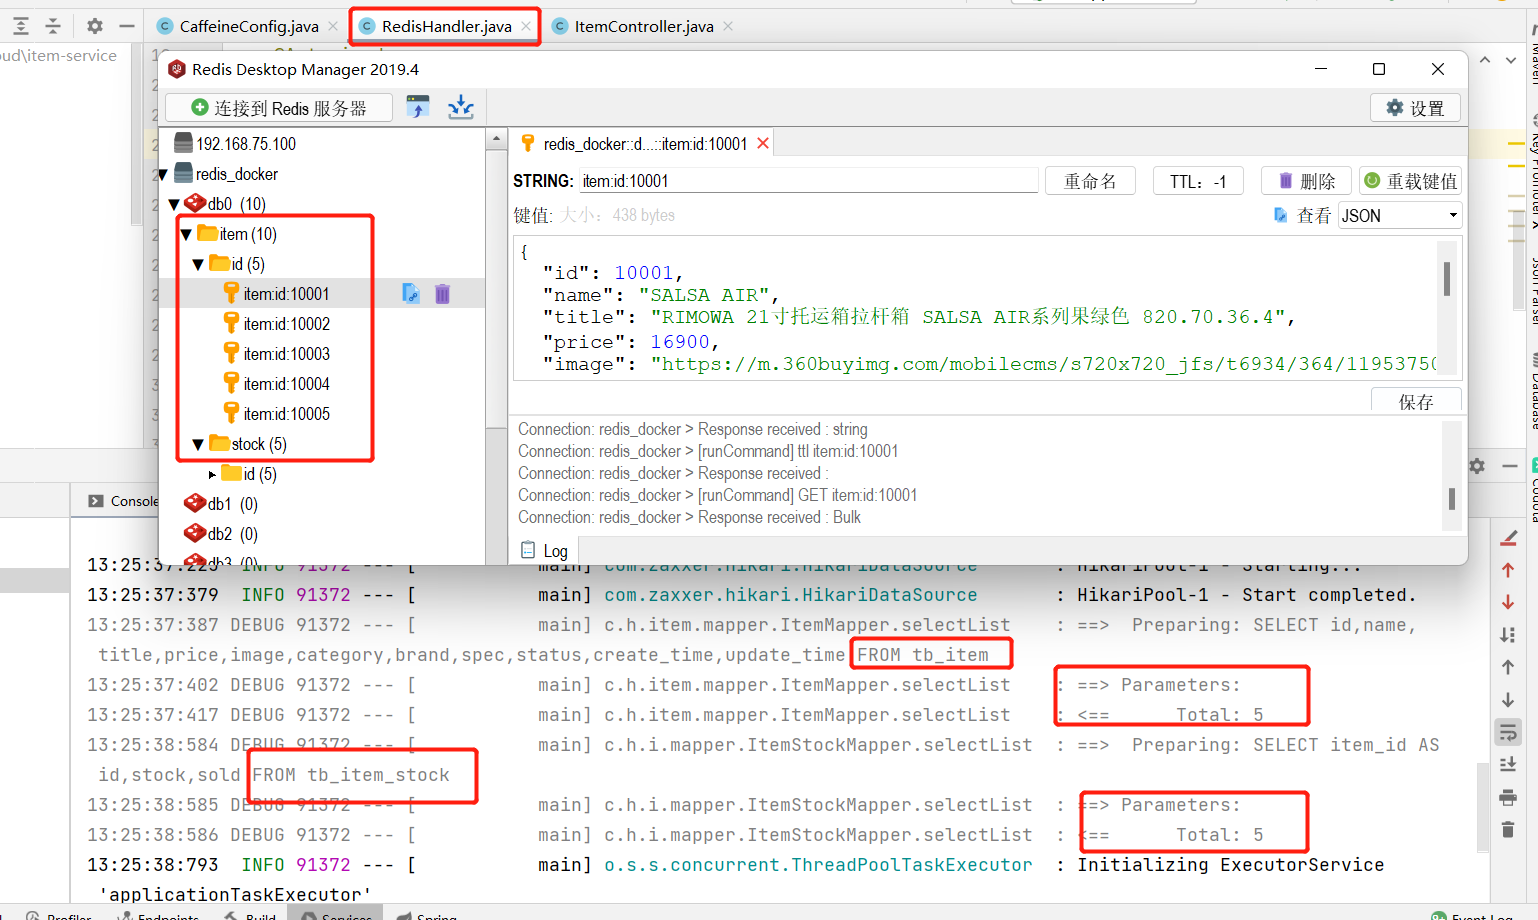The width and height of the screenshot is (1538, 920).
Task: Open the project panel gear settings icon
Action: [95, 26]
